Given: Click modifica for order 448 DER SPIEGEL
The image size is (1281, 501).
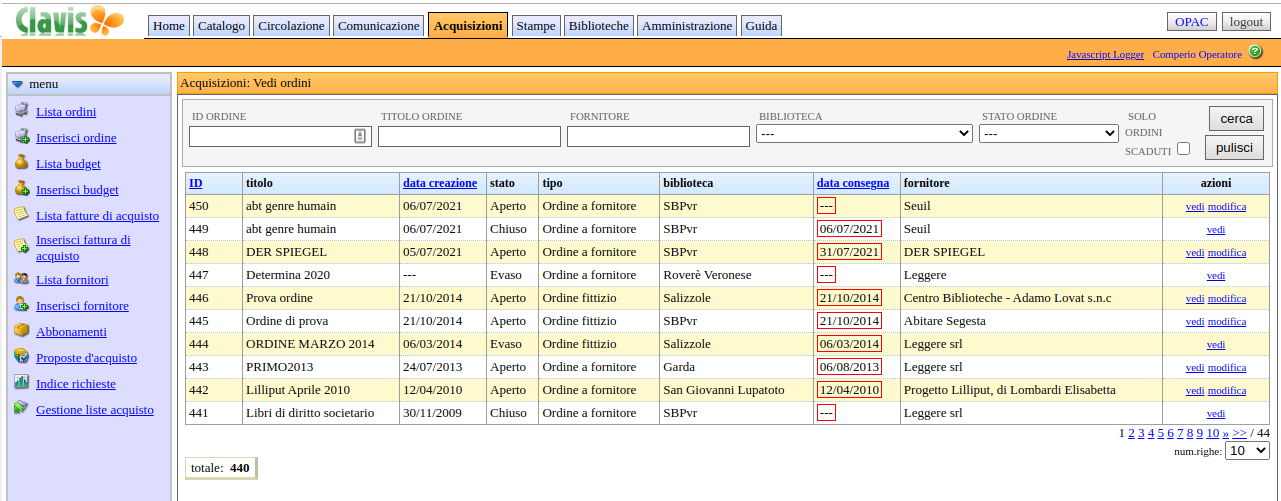Looking at the screenshot, I should click(1227, 253).
